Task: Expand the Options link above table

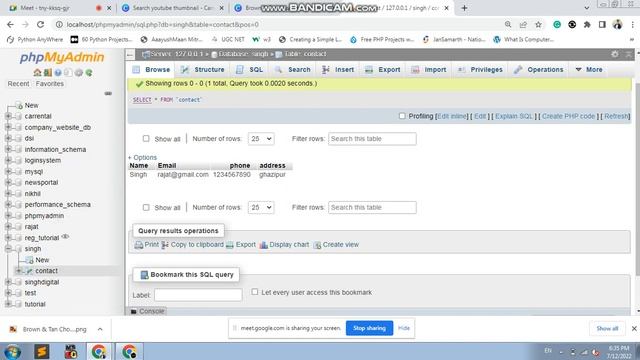Action: point(142,158)
